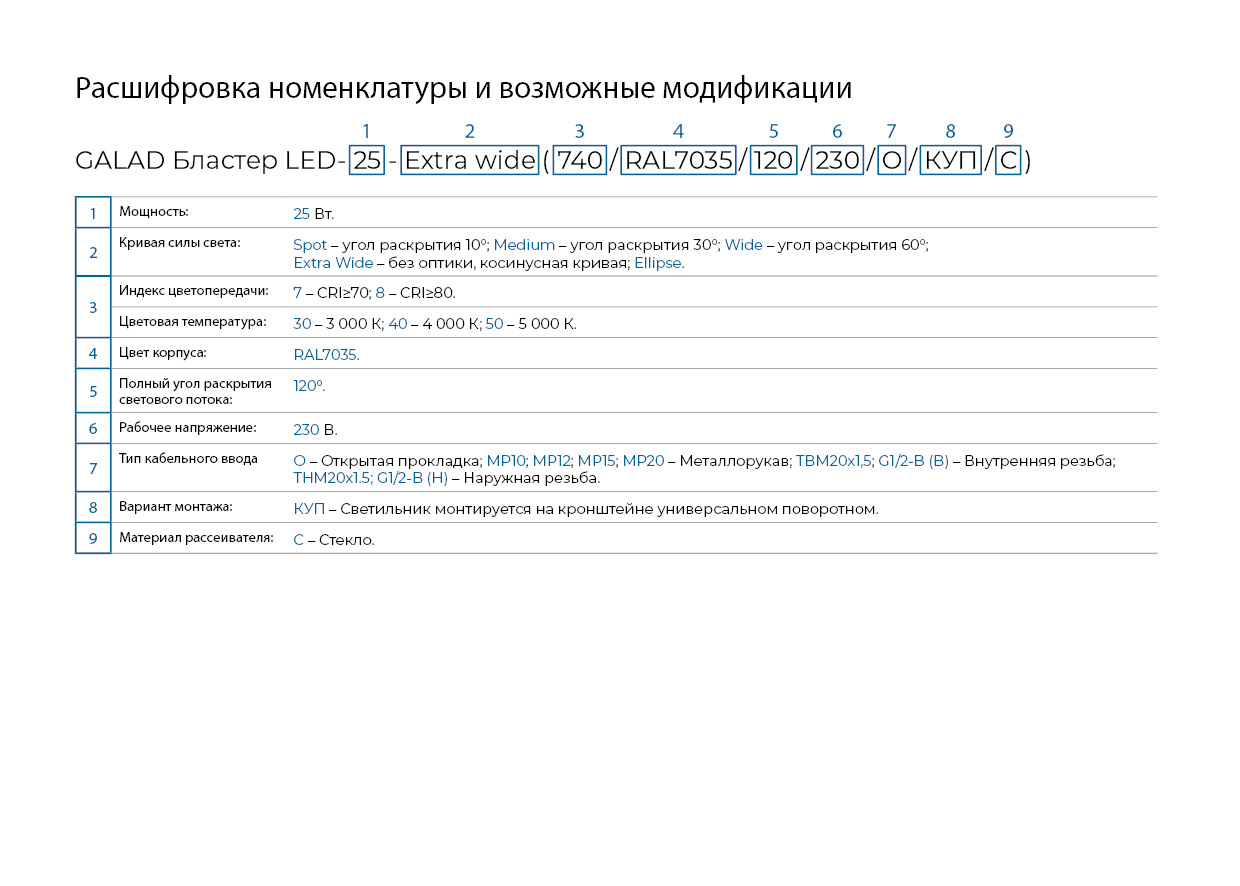1240x886 pixels.
Task: Click the row number 7 cell in table
Action: point(93,468)
